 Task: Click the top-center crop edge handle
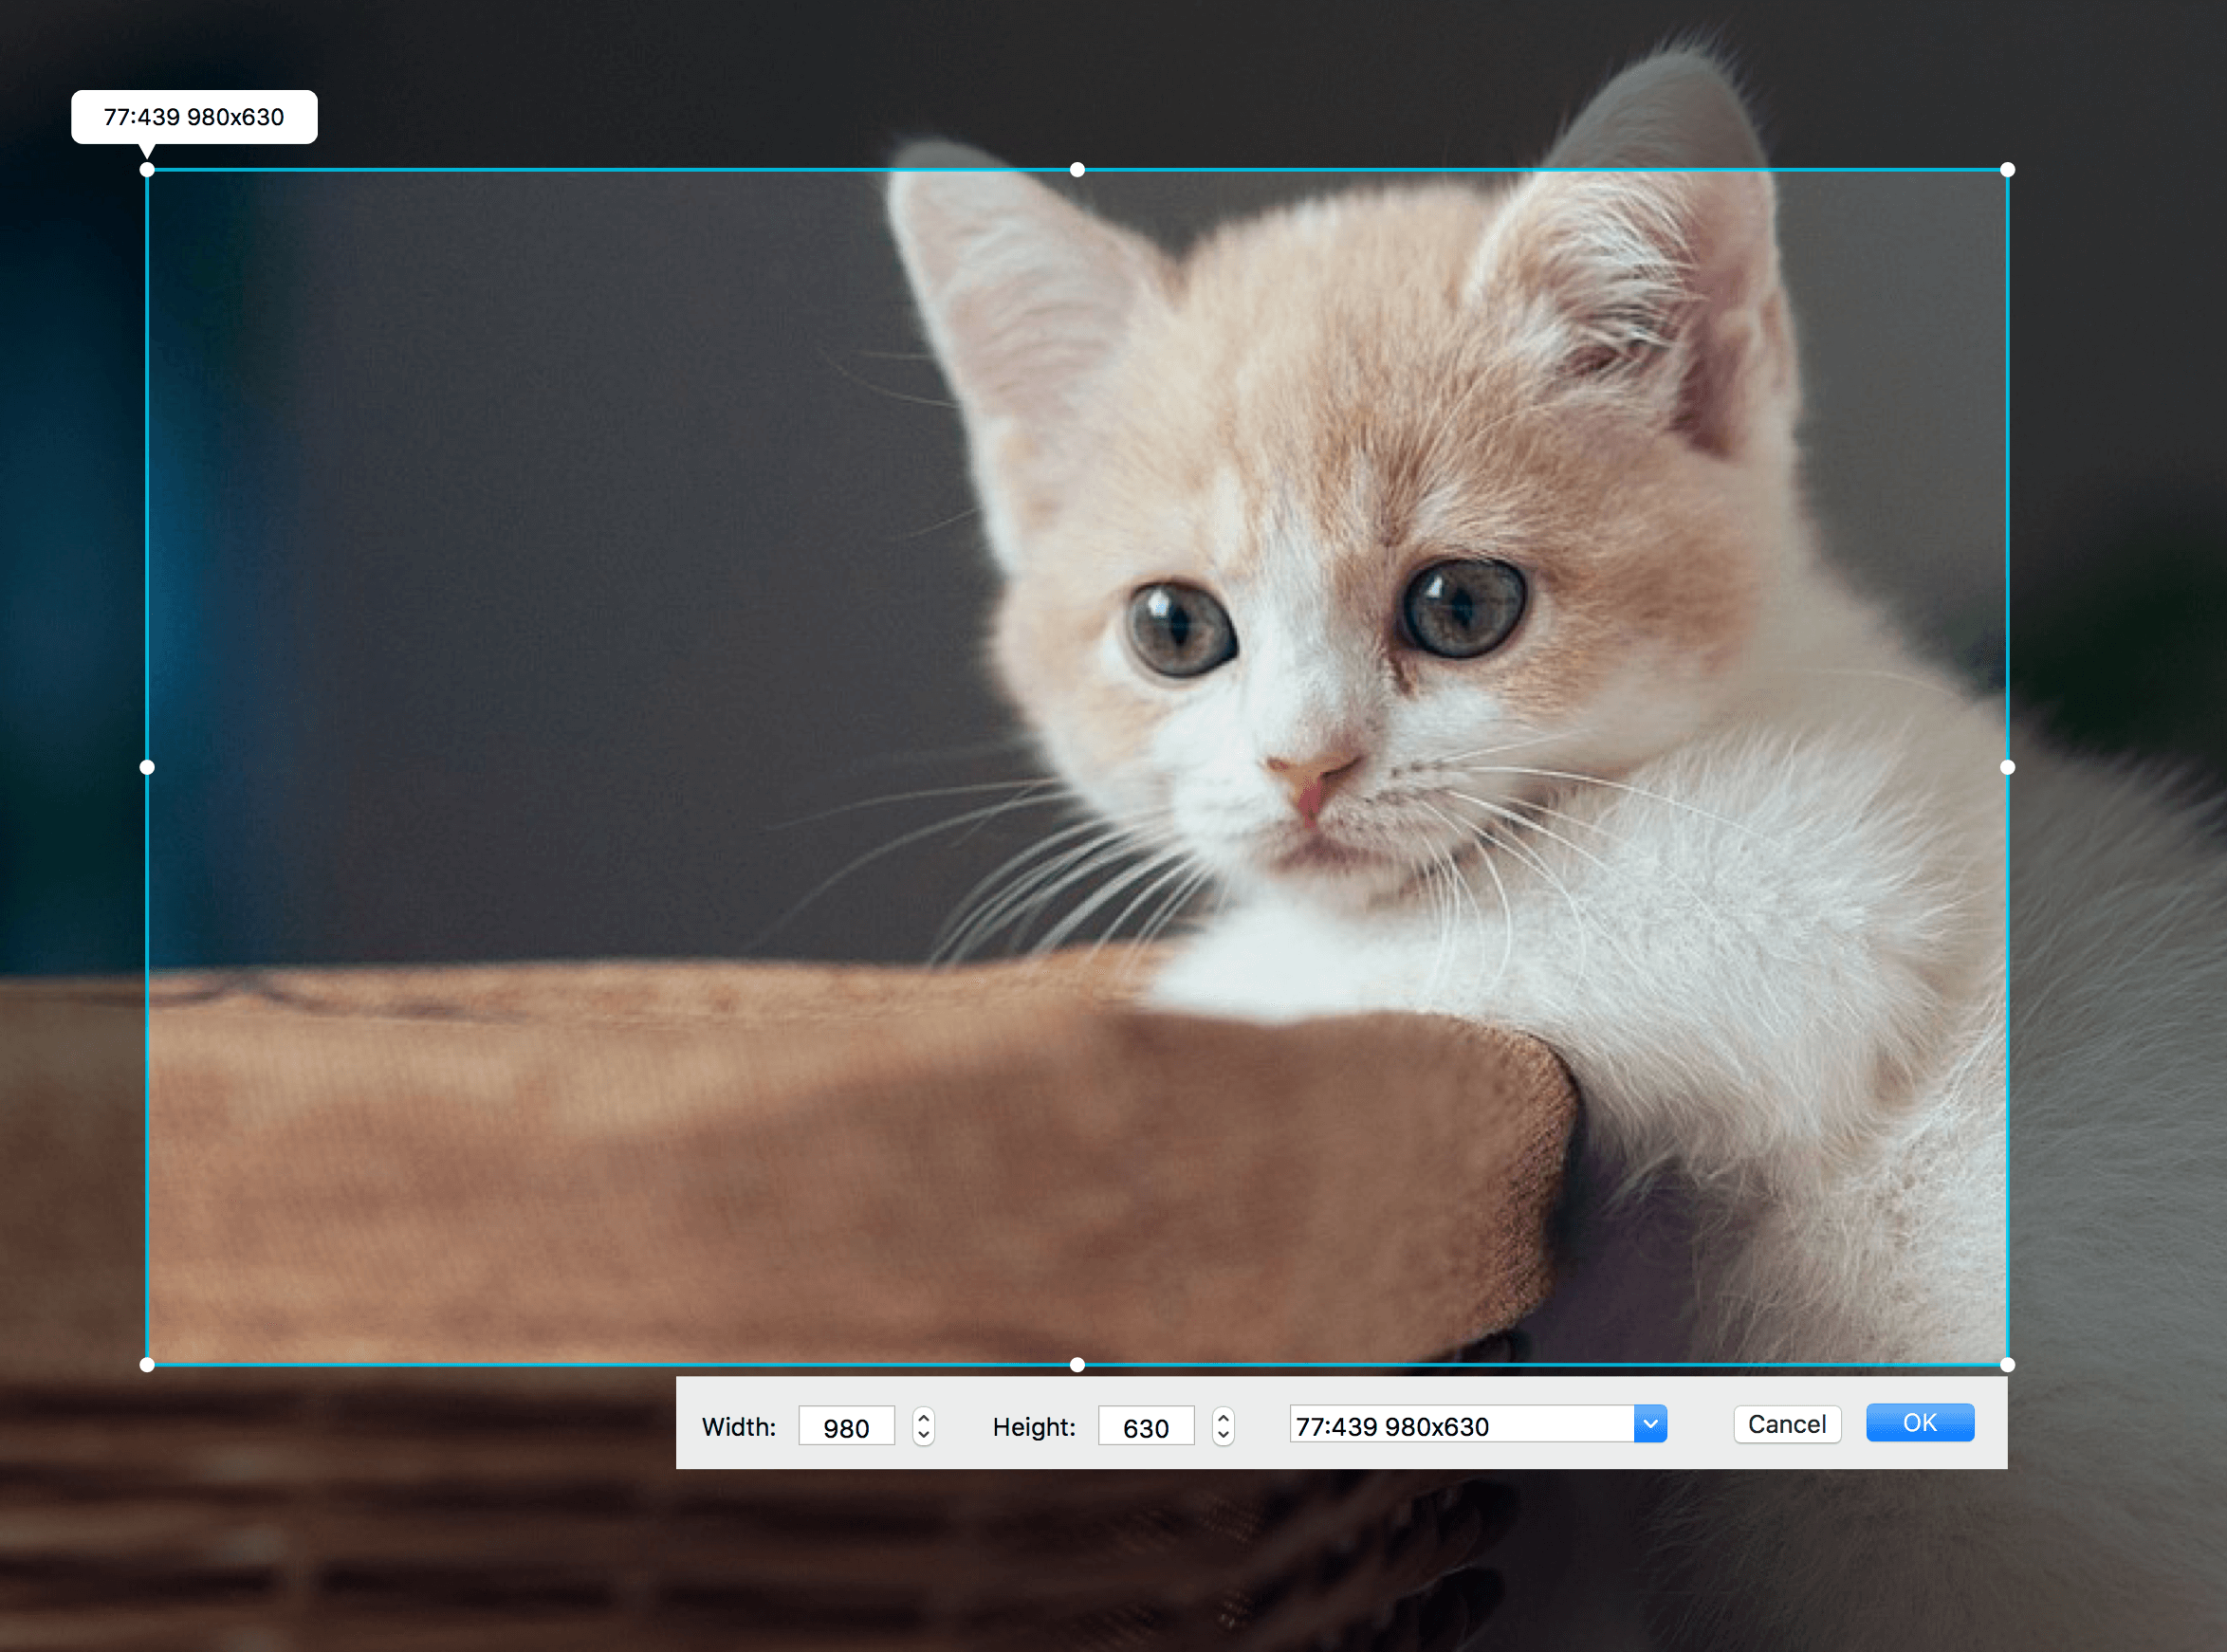click(x=1077, y=170)
